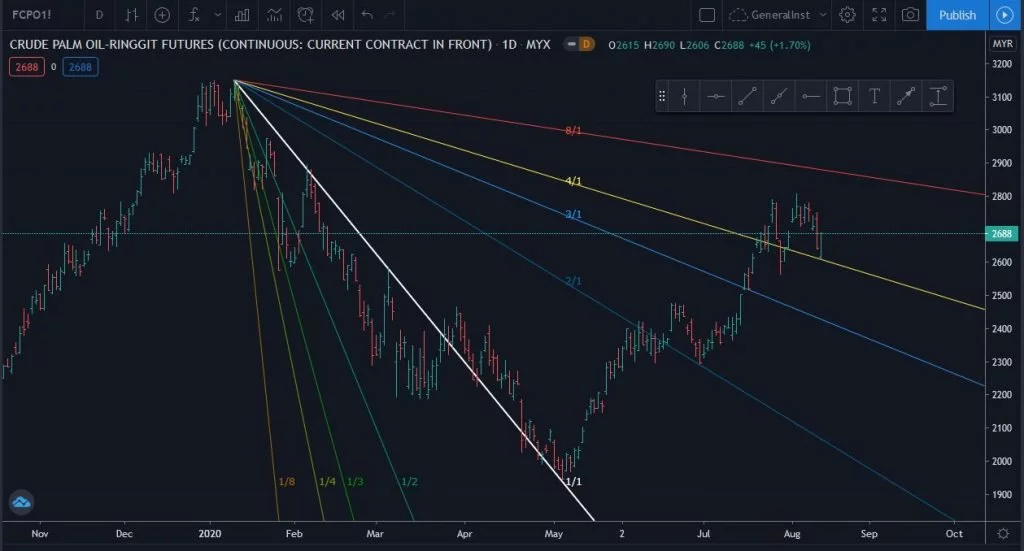The height and width of the screenshot is (551, 1024).
Task: Open the GeneralInst layout dropdown
Action: [778, 15]
